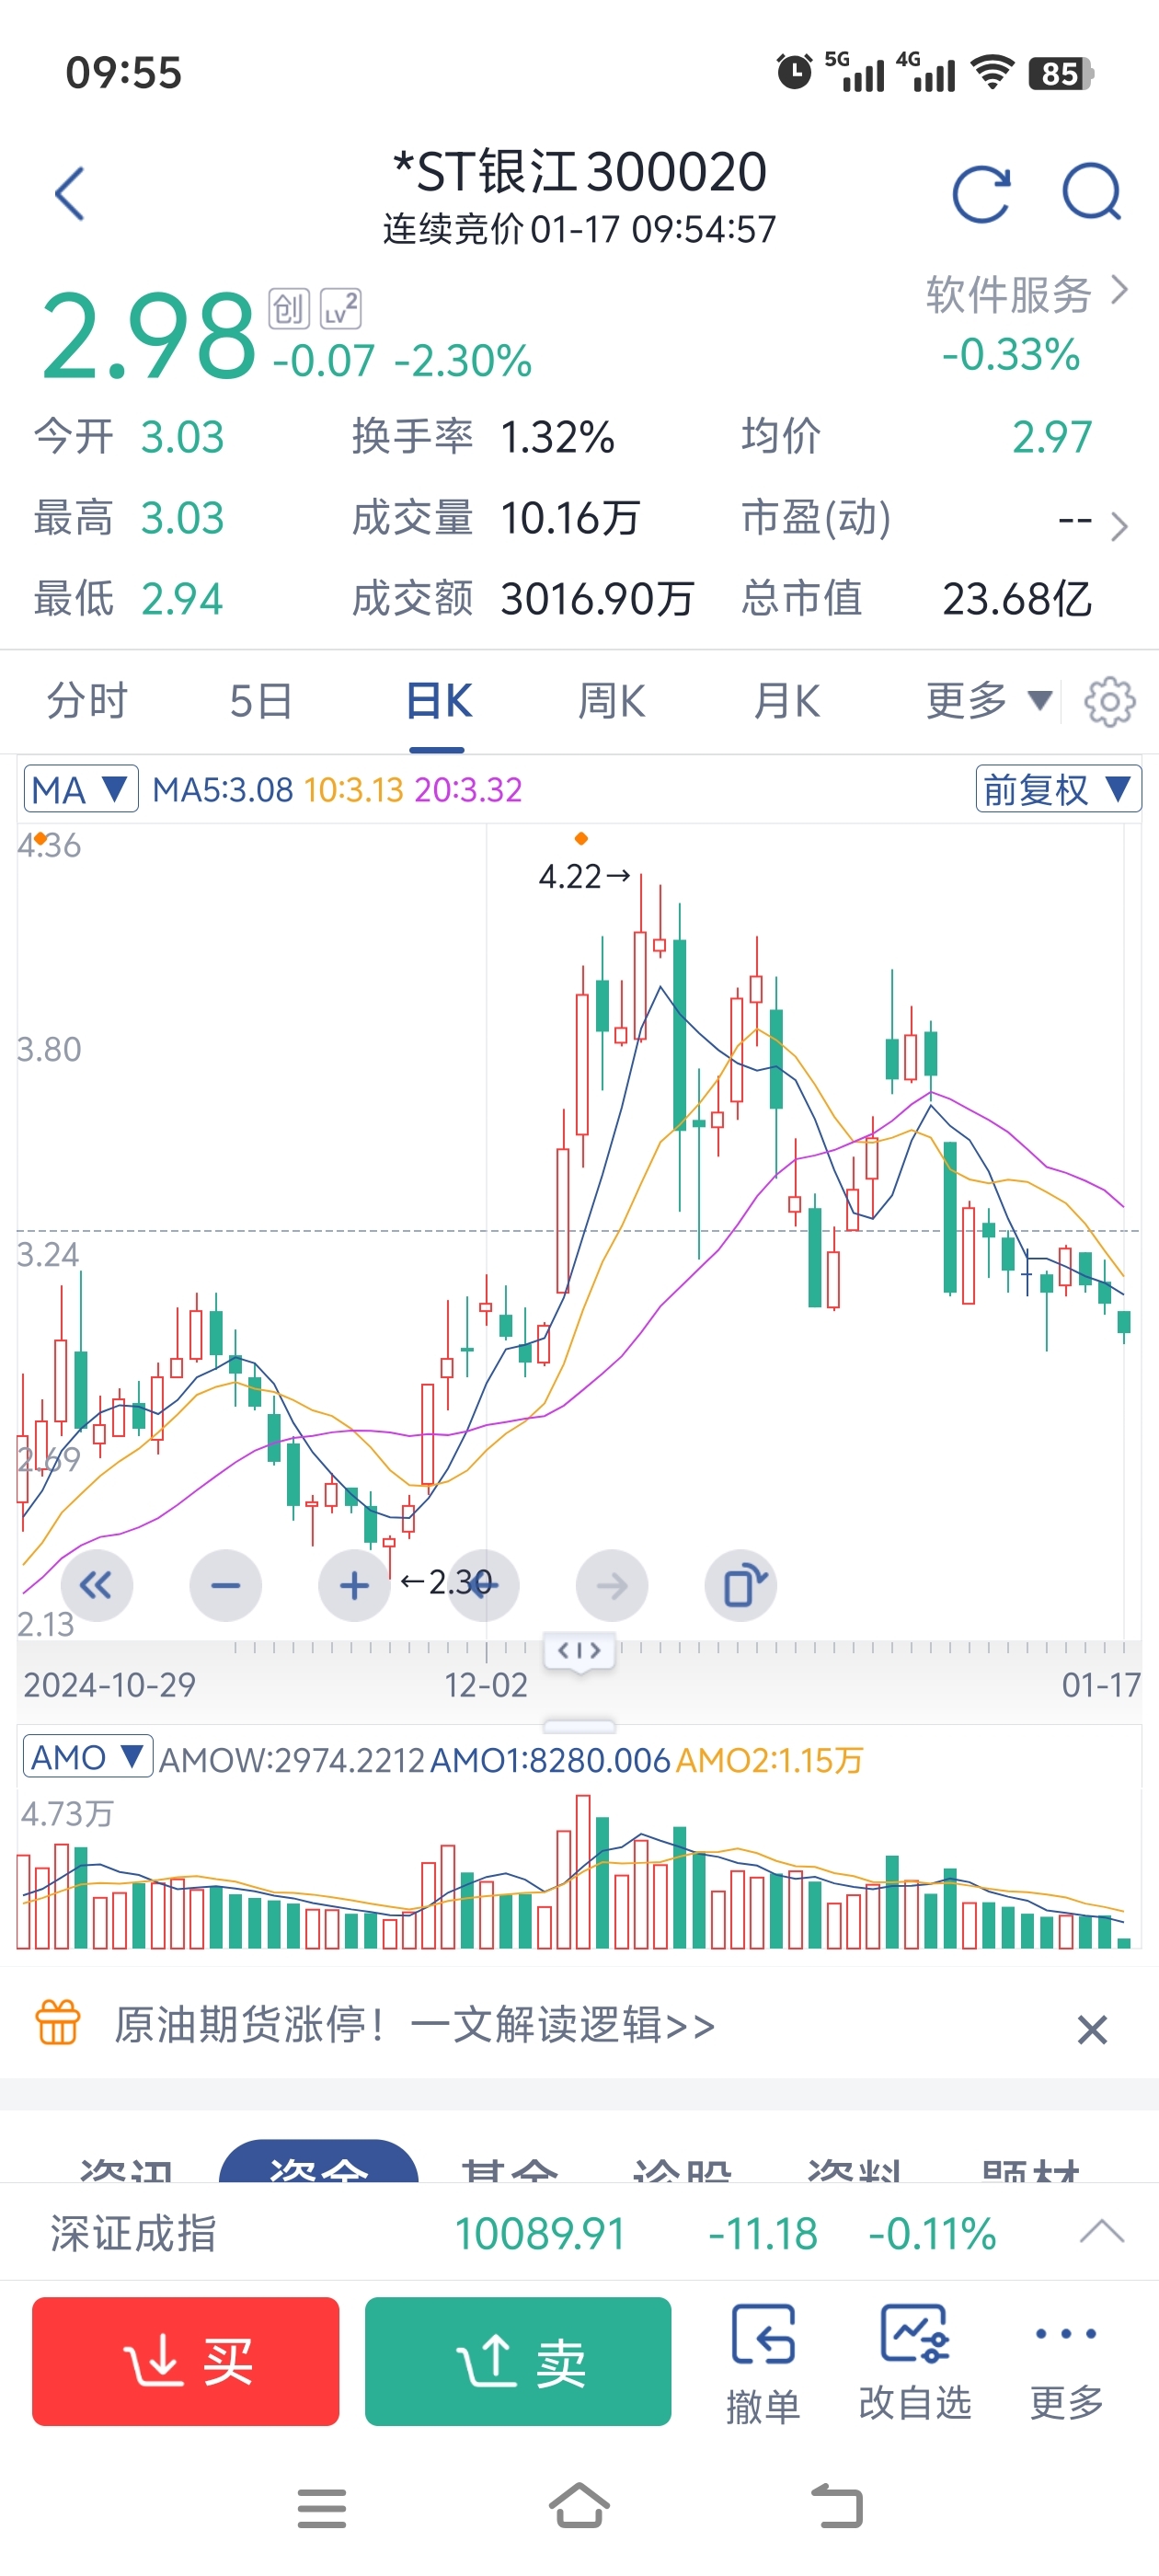Open 更多 chart periods dropdown
Screen dimensions: 1159x2576
989,701
